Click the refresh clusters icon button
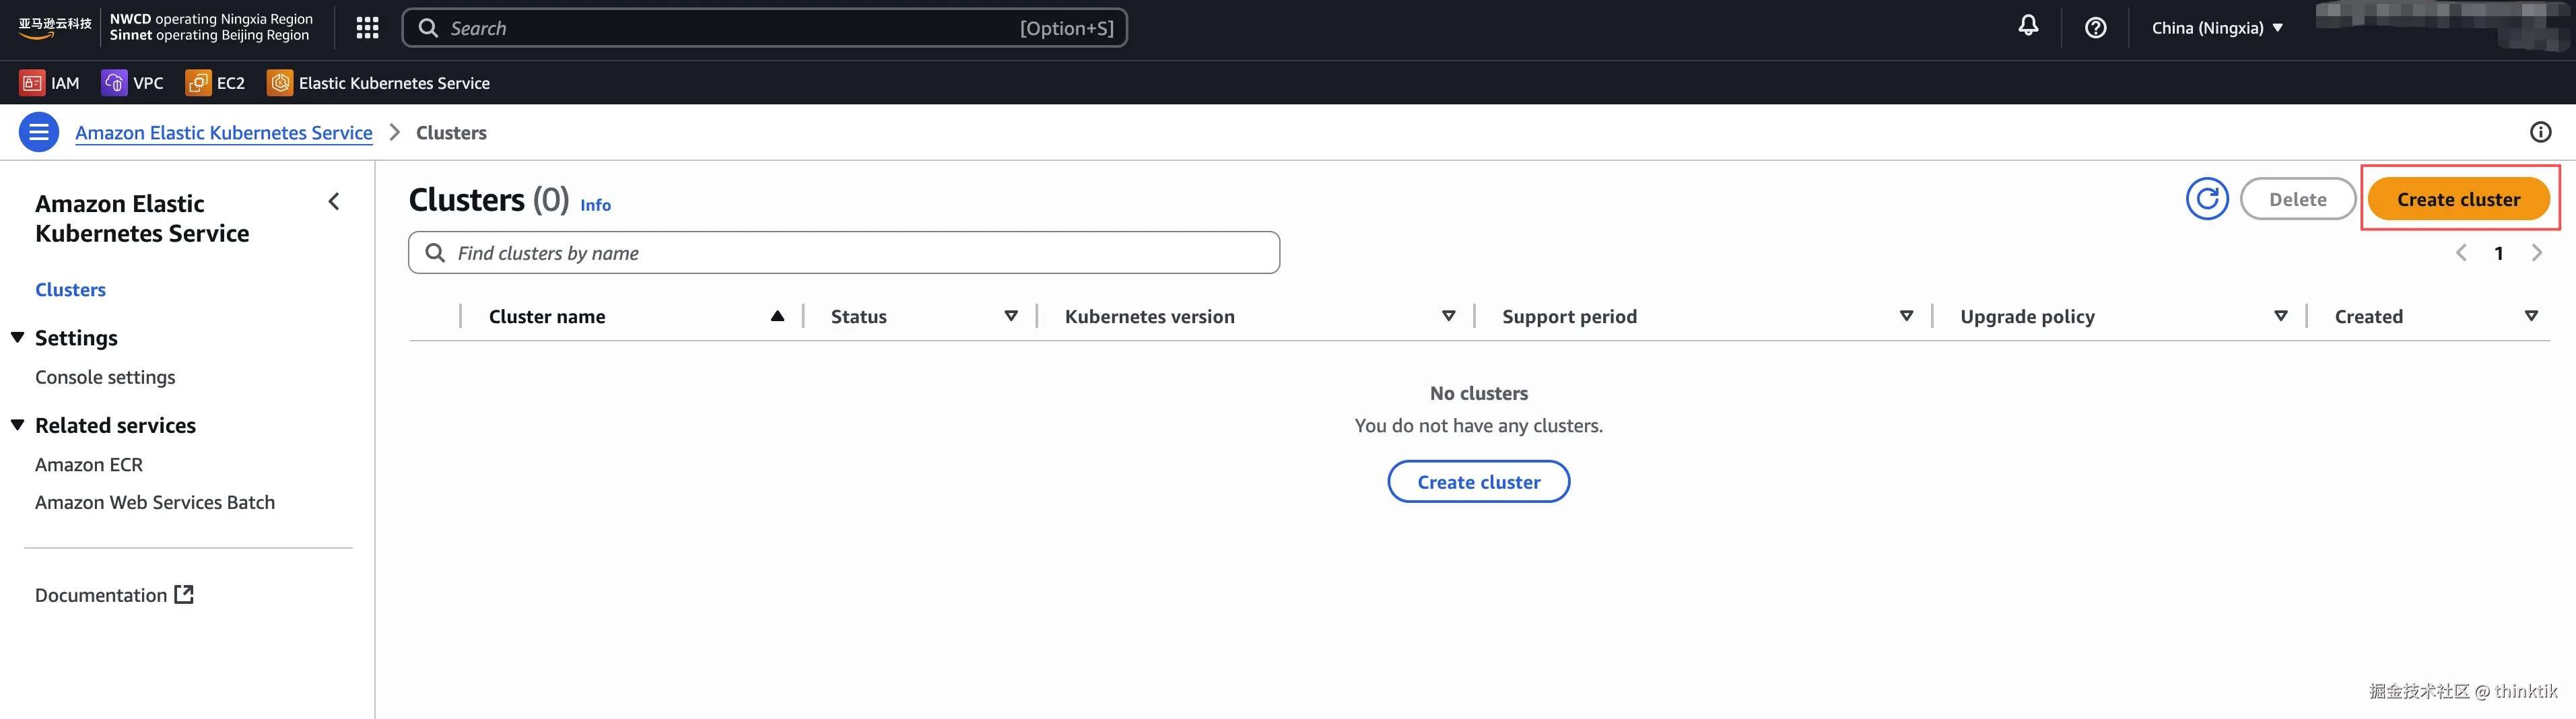 pyautogui.click(x=2207, y=199)
